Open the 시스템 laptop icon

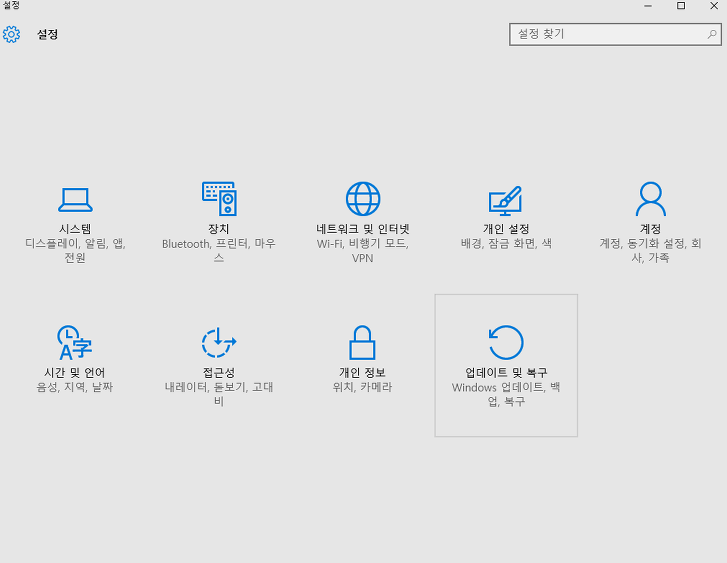pyautogui.click(x=75, y=199)
